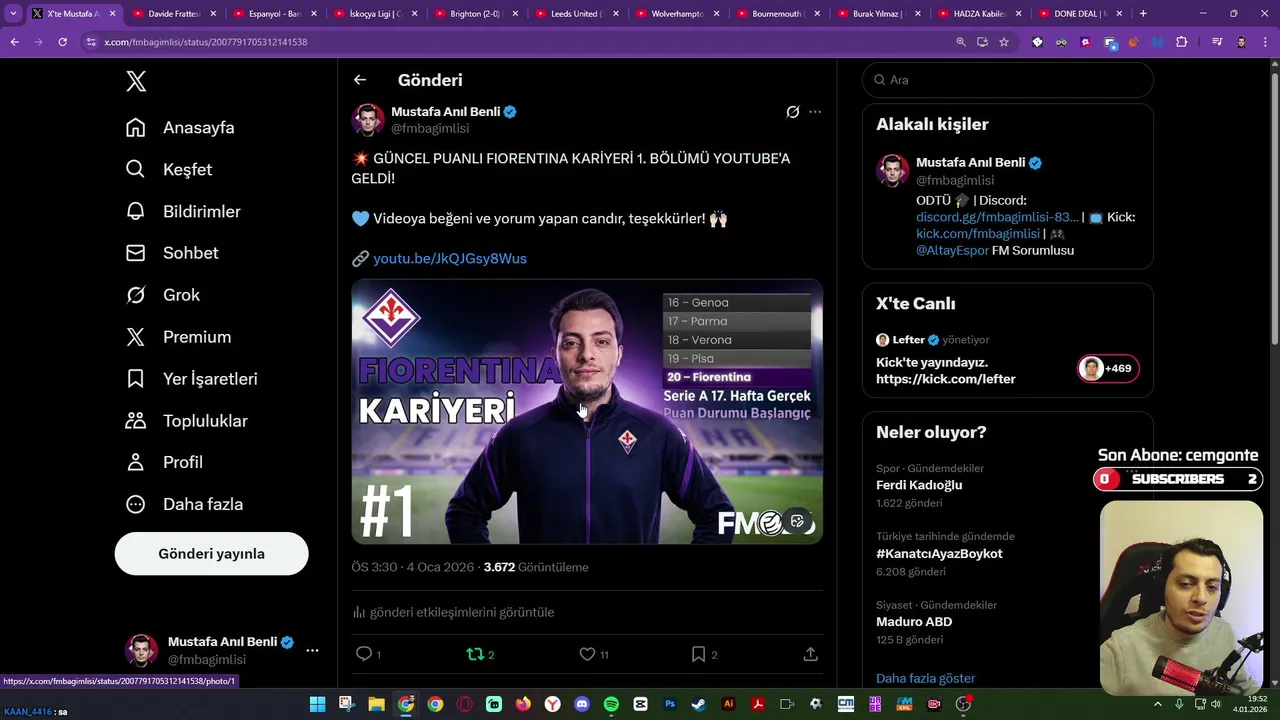This screenshot has width=1280, height=720.
Task: Click browser back button
Action: pos(14,42)
